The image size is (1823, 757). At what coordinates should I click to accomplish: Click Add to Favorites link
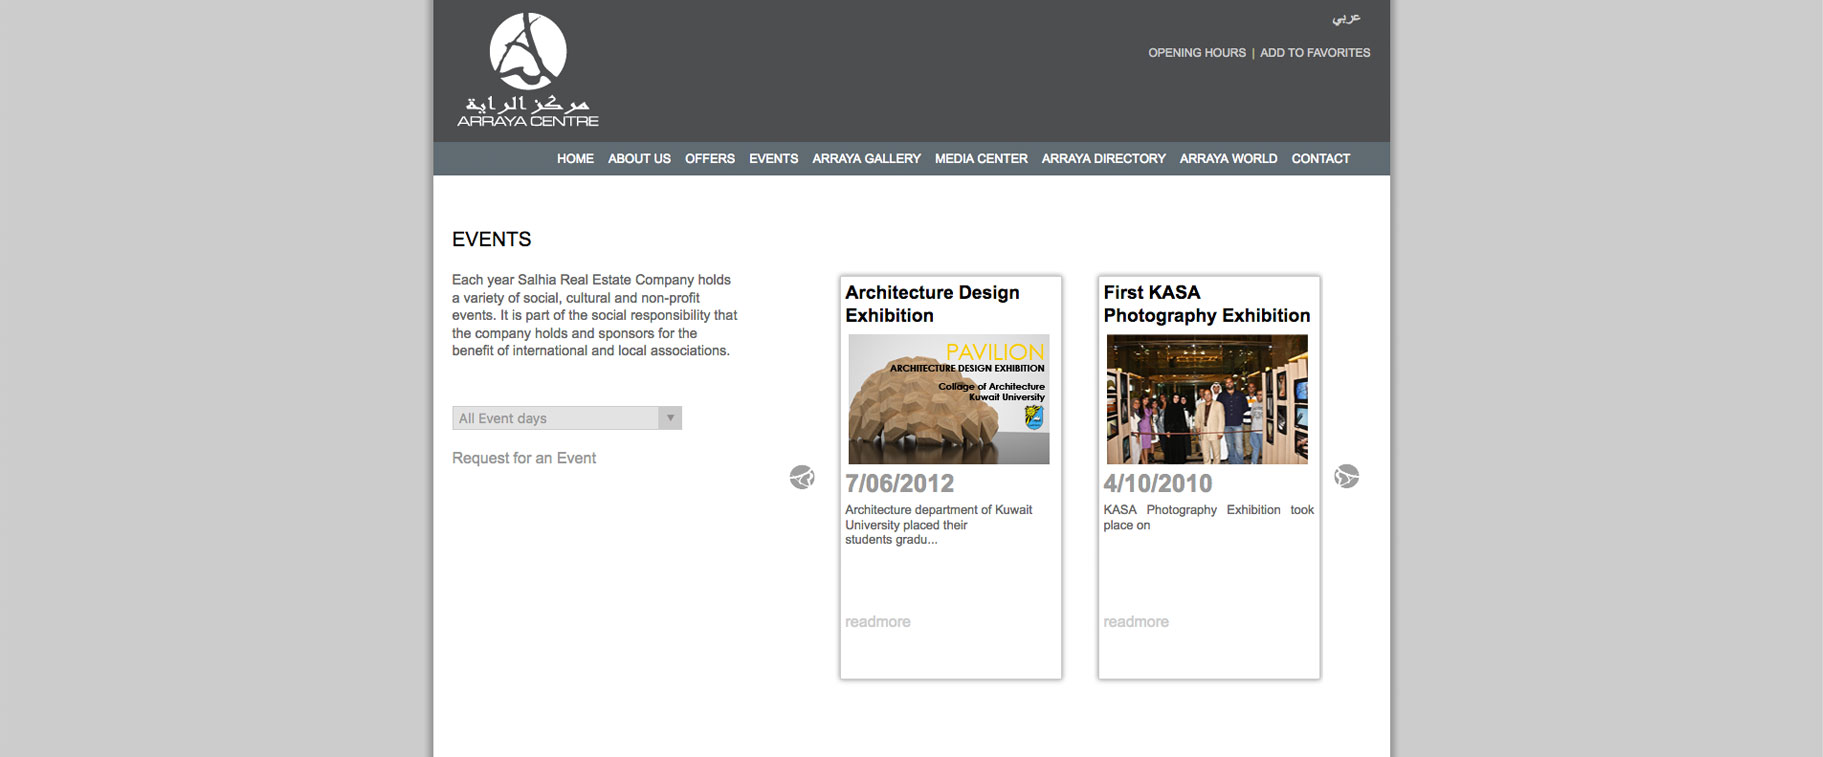click(x=1315, y=53)
